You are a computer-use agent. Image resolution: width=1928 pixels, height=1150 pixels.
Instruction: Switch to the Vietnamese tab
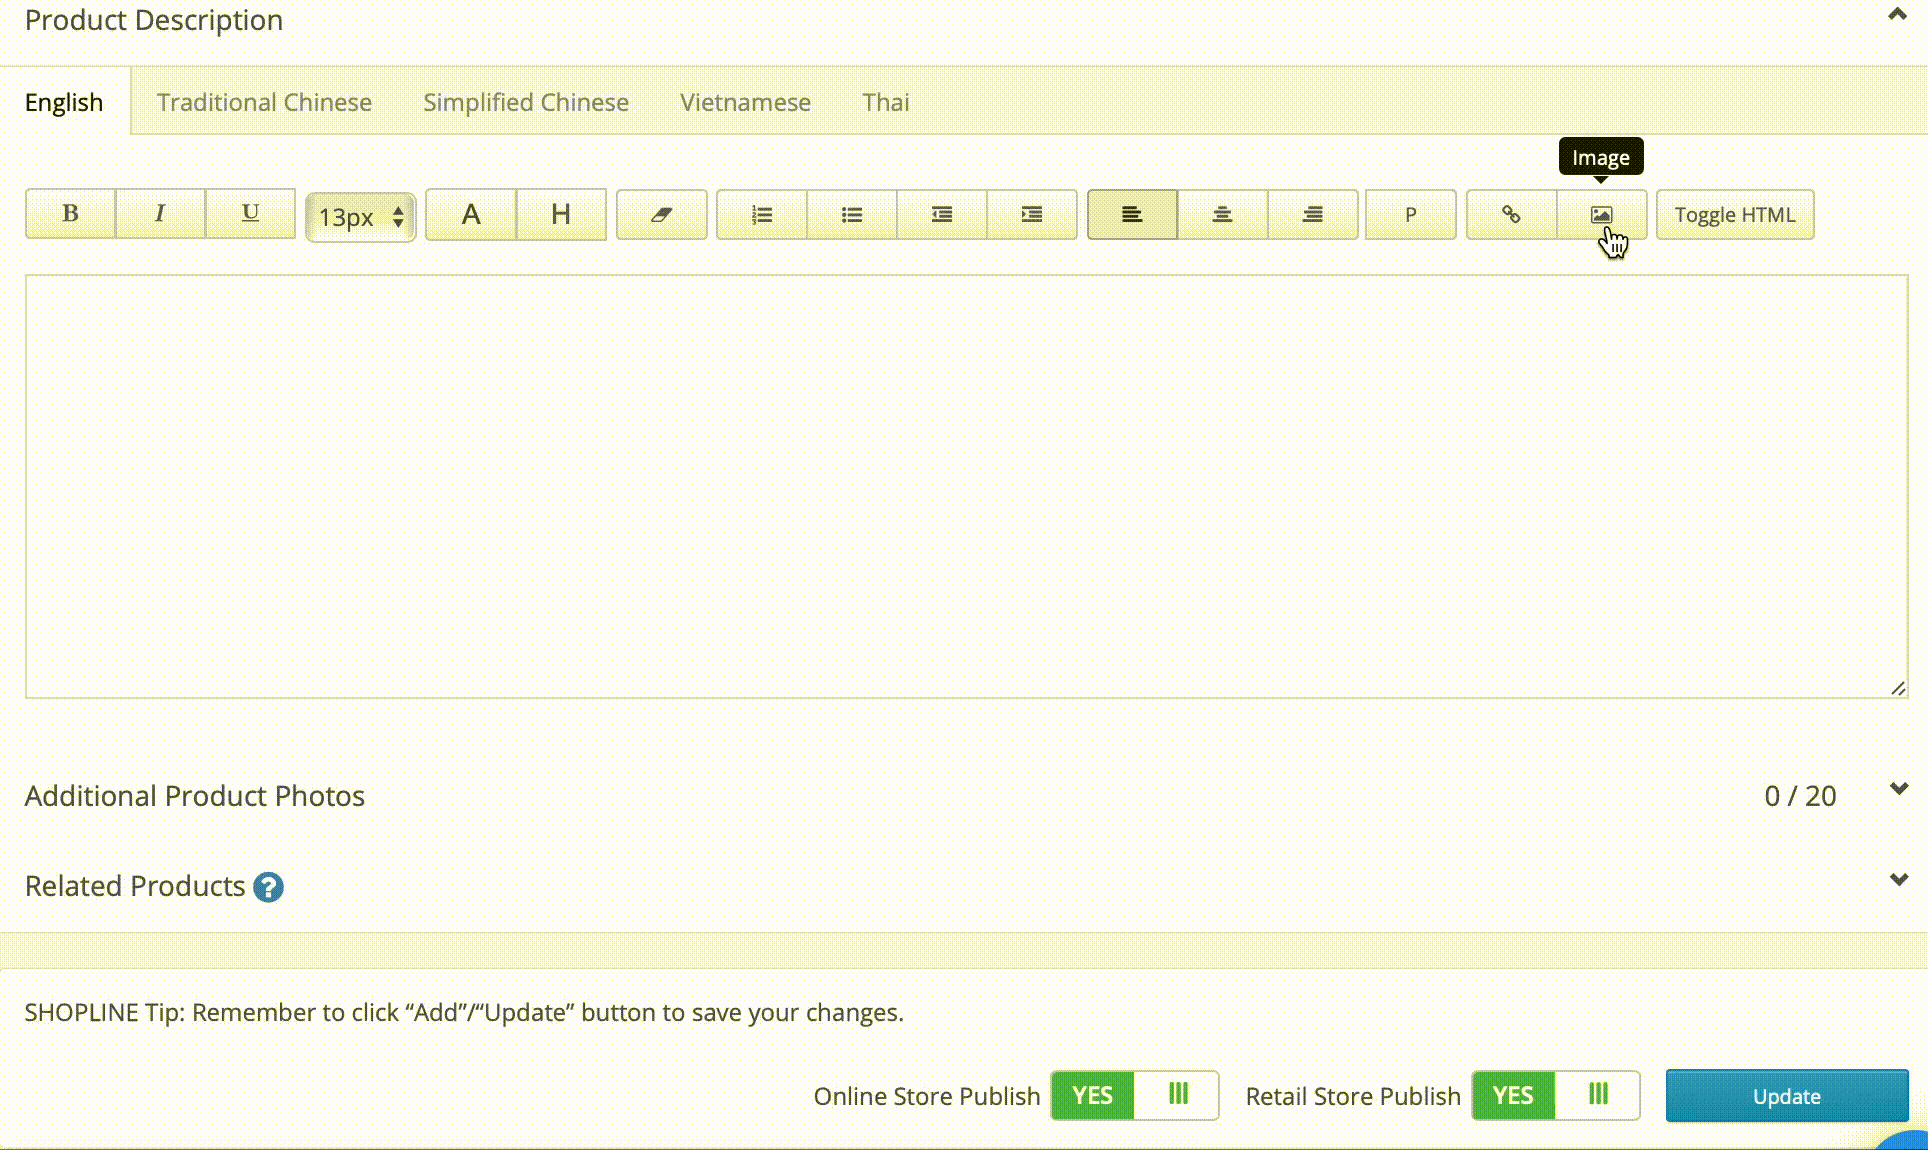(x=745, y=102)
